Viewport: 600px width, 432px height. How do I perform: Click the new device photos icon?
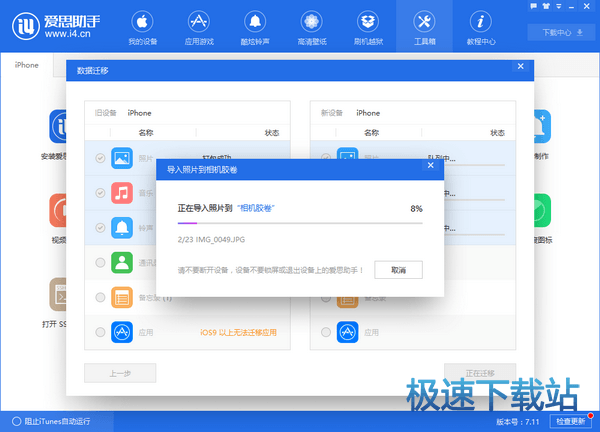347,153
